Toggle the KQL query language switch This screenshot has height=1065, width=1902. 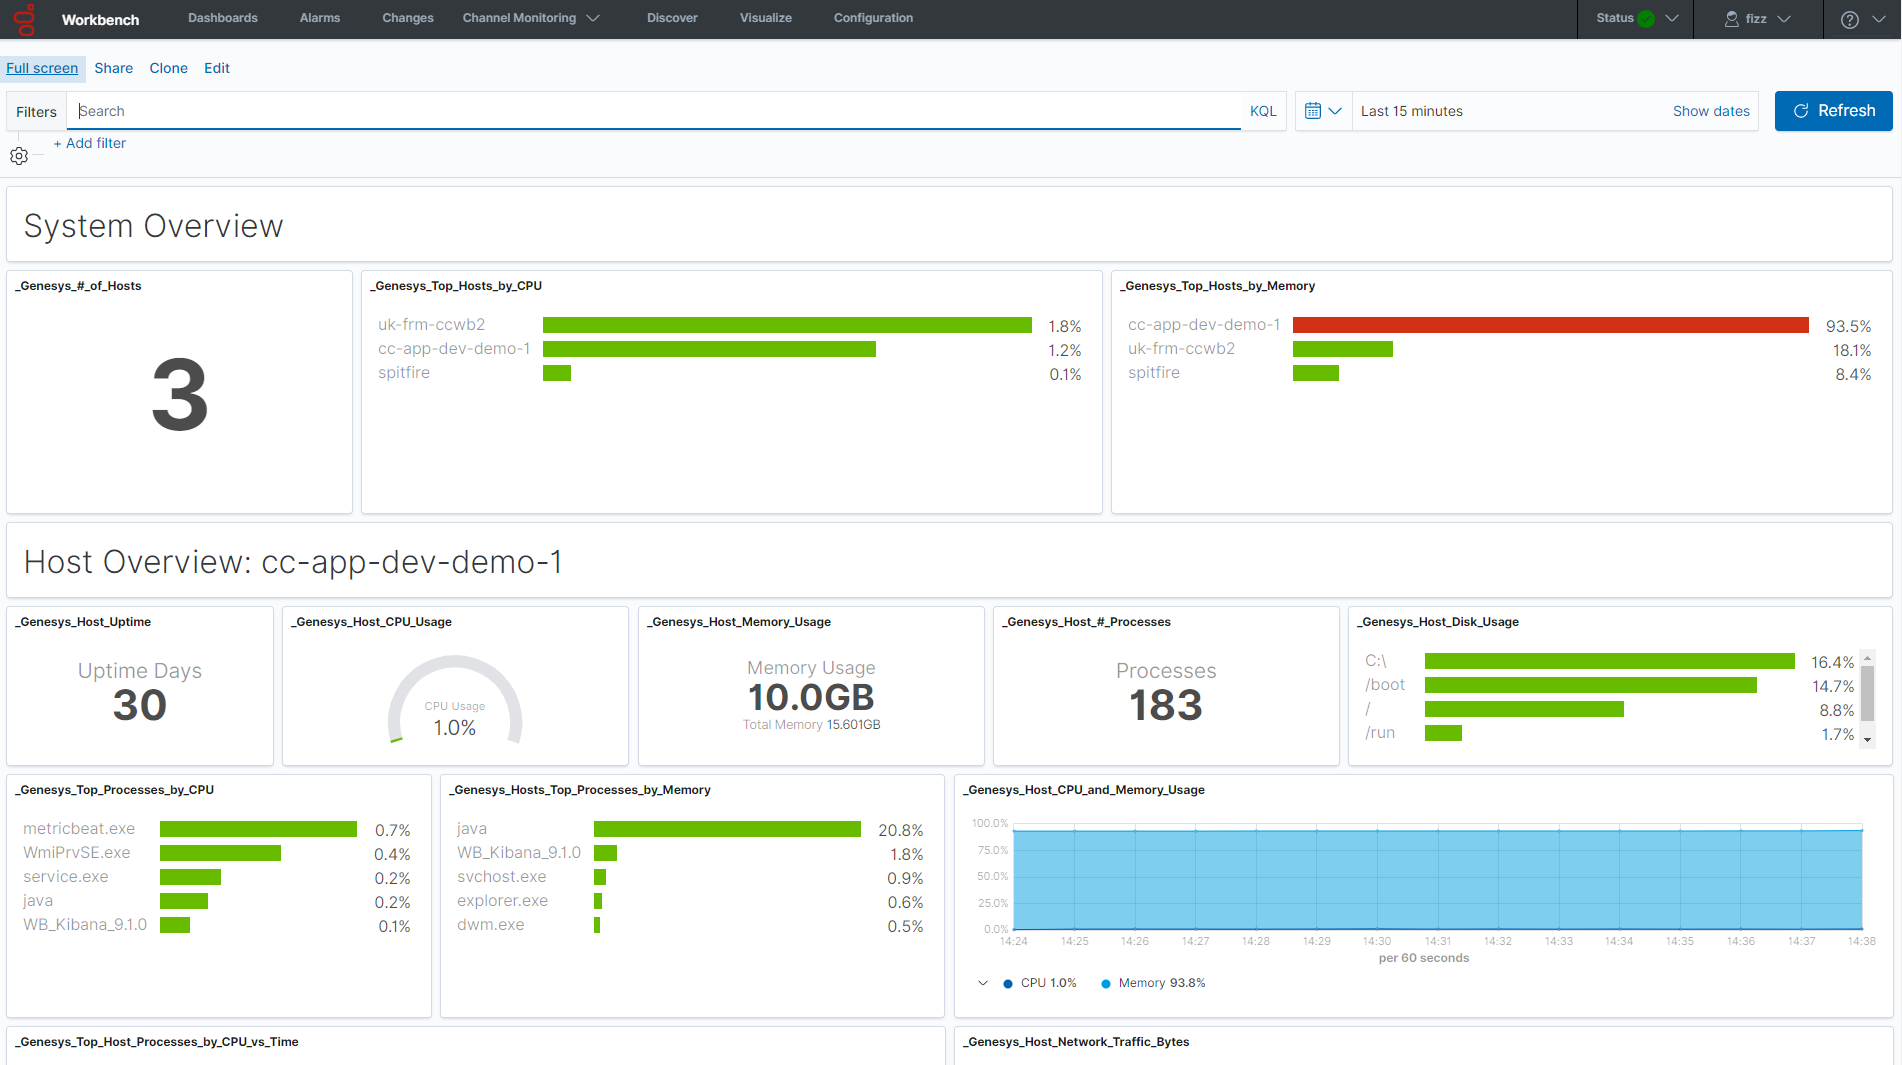(1263, 111)
